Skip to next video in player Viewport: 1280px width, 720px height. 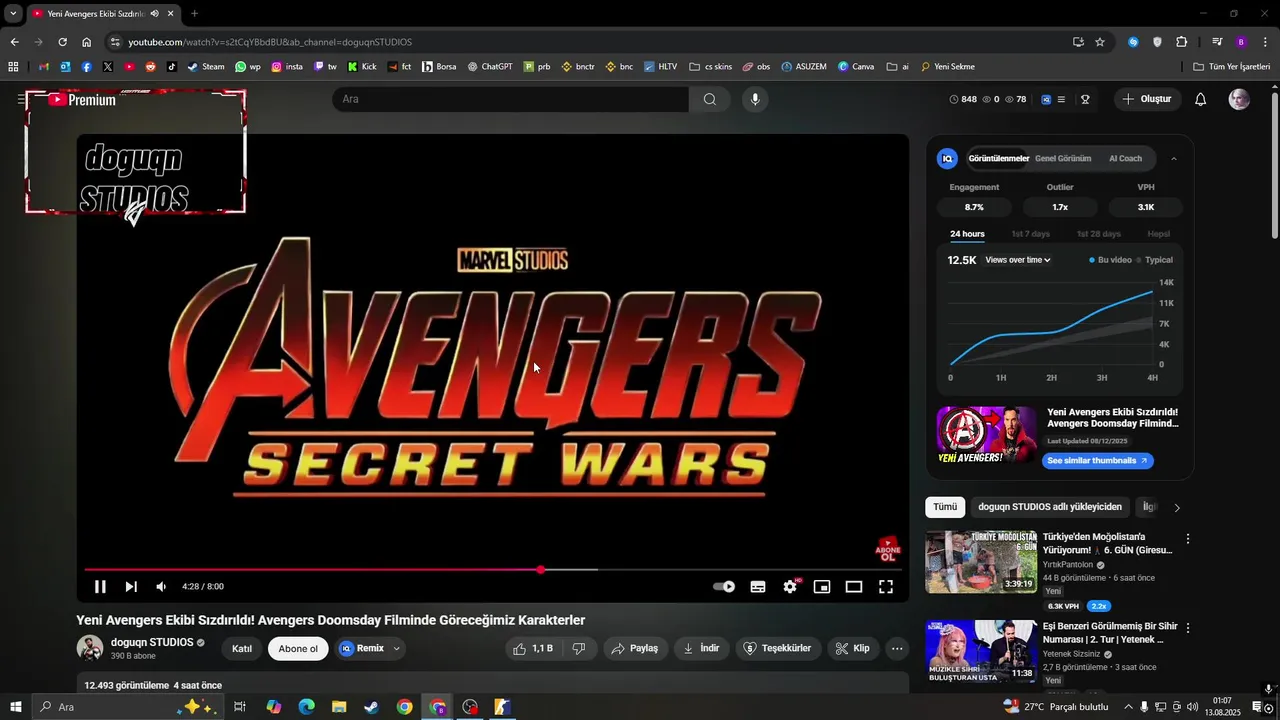(131, 587)
